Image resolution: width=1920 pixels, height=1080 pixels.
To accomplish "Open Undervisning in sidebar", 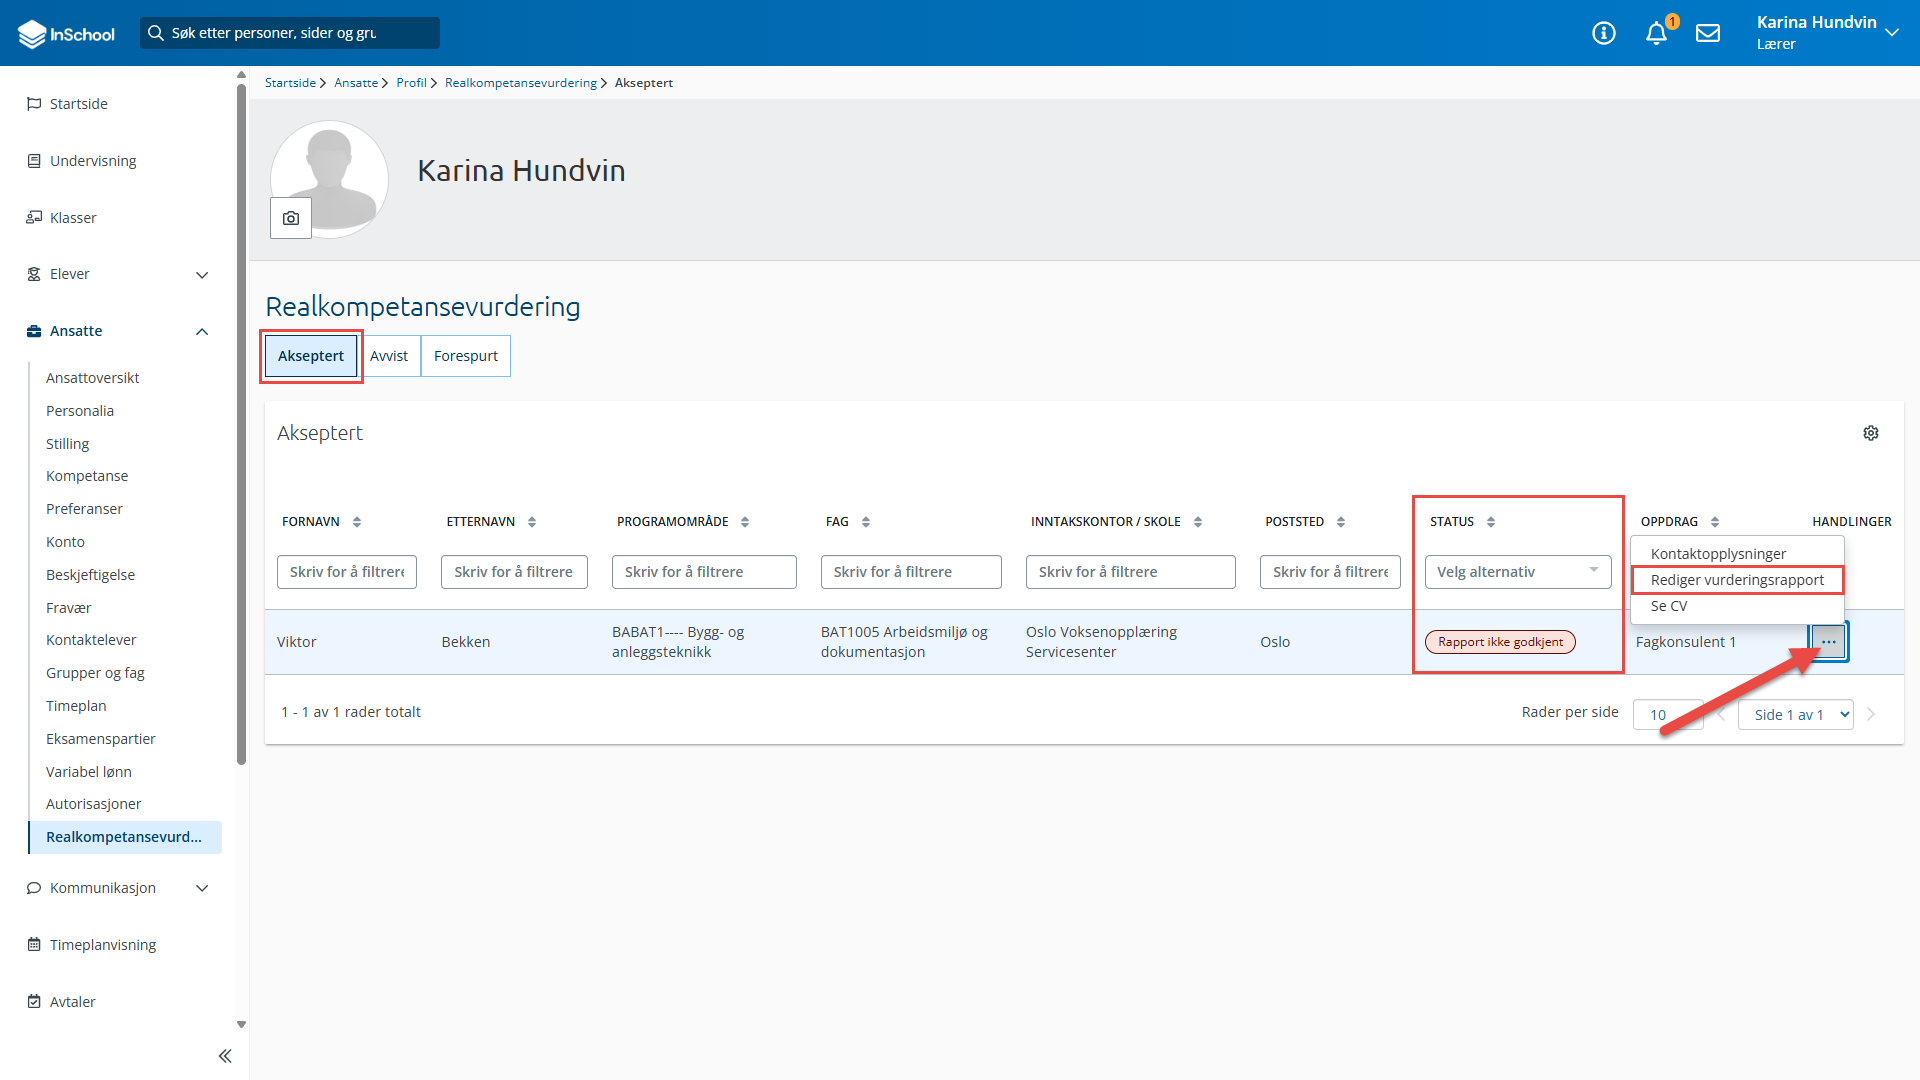I will (93, 161).
